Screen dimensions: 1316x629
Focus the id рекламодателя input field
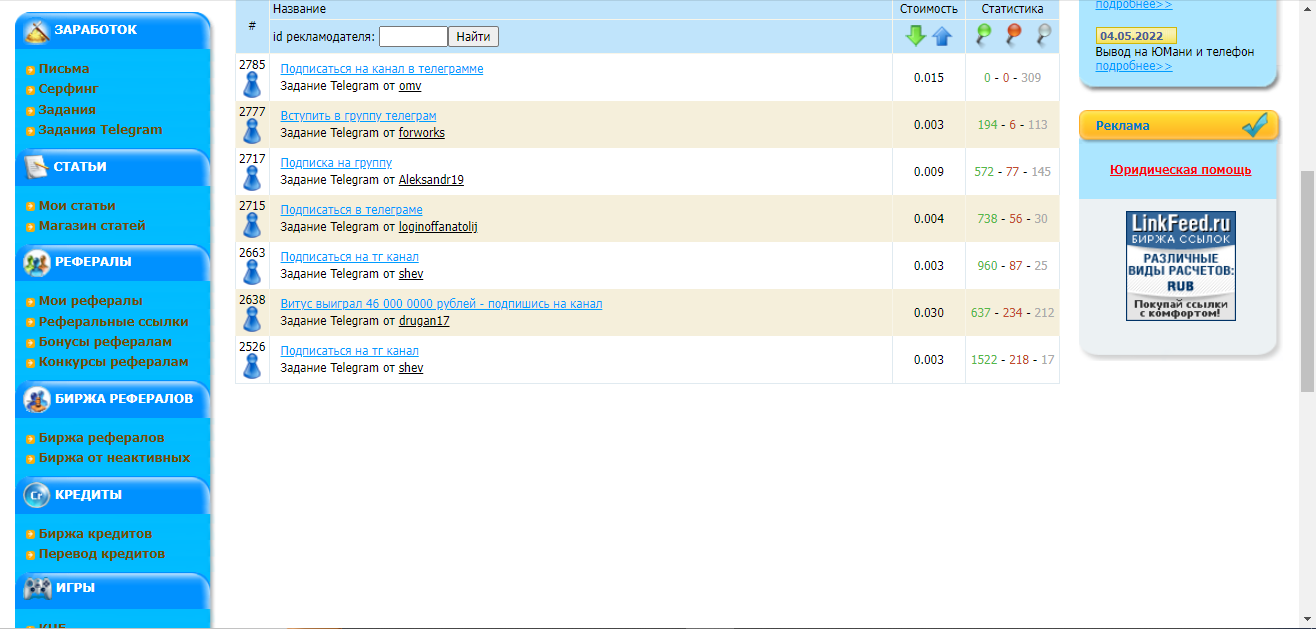pos(413,37)
